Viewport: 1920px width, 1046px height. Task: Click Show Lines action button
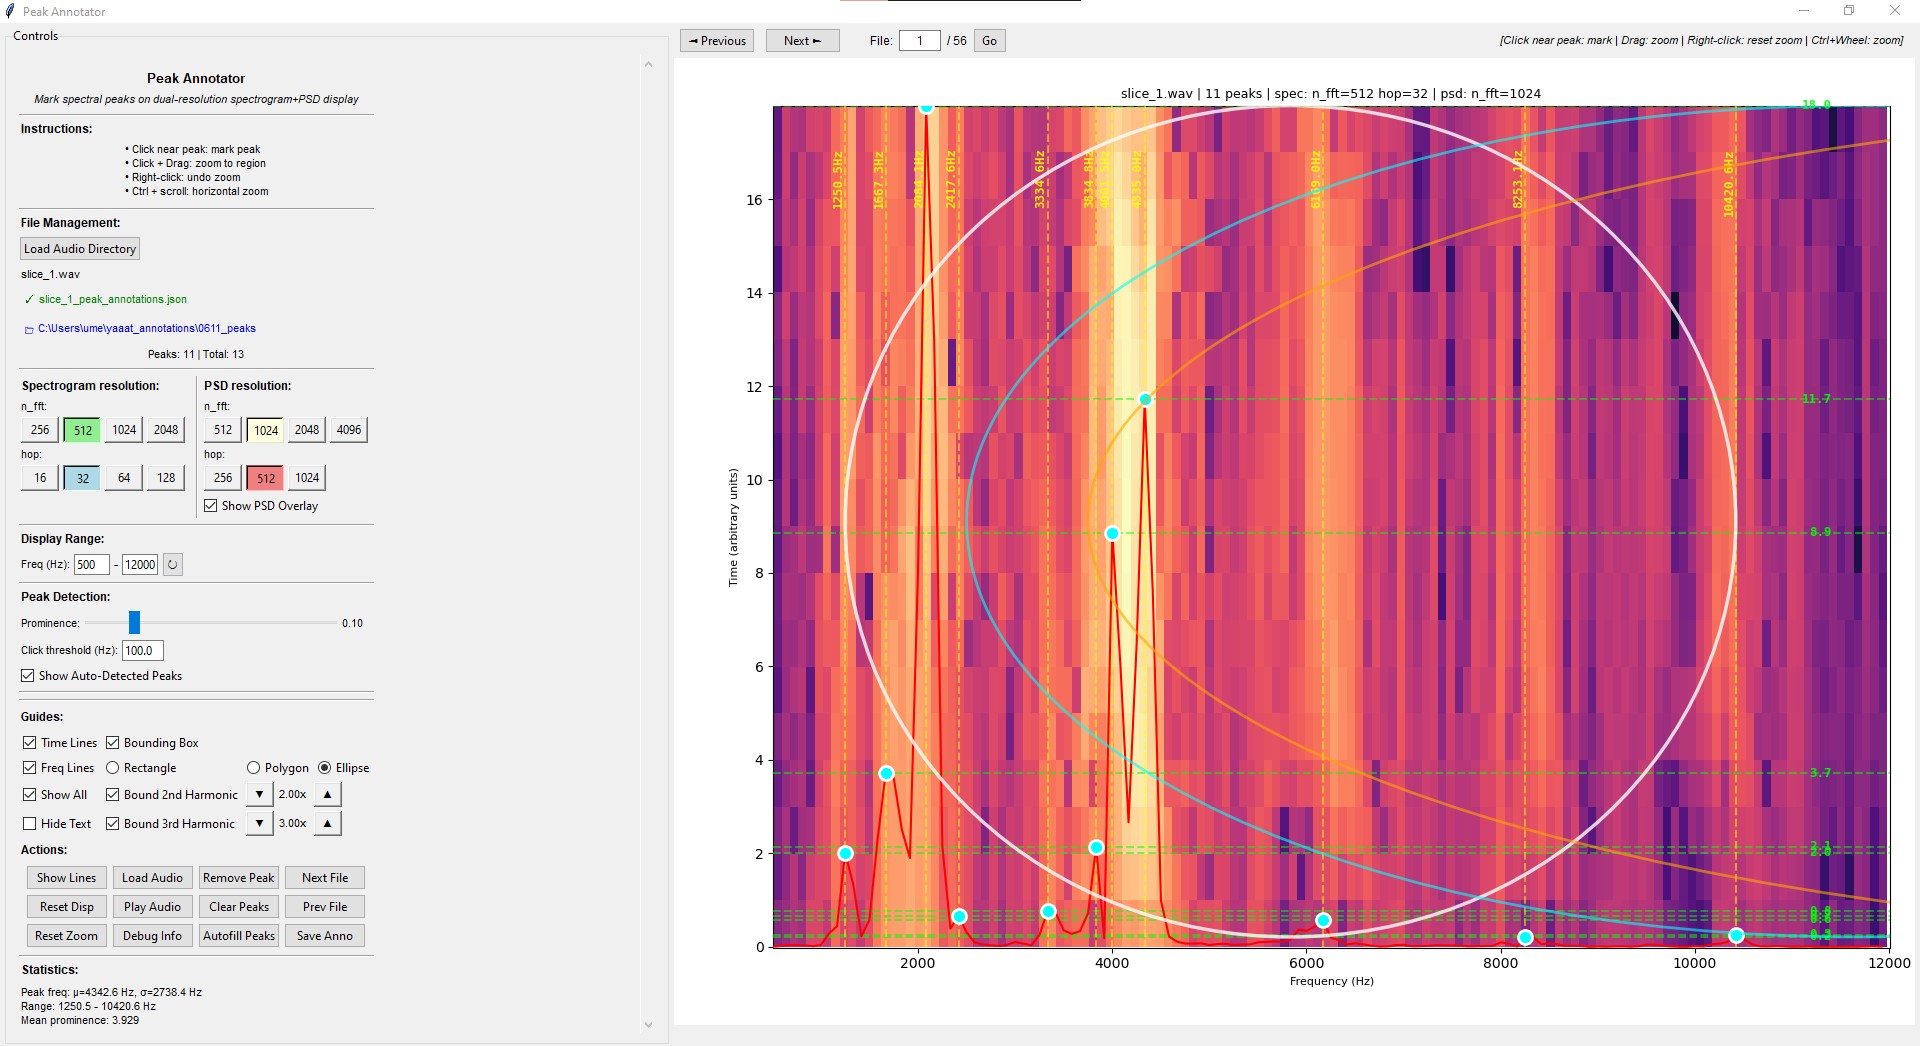pyautogui.click(x=67, y=878)
